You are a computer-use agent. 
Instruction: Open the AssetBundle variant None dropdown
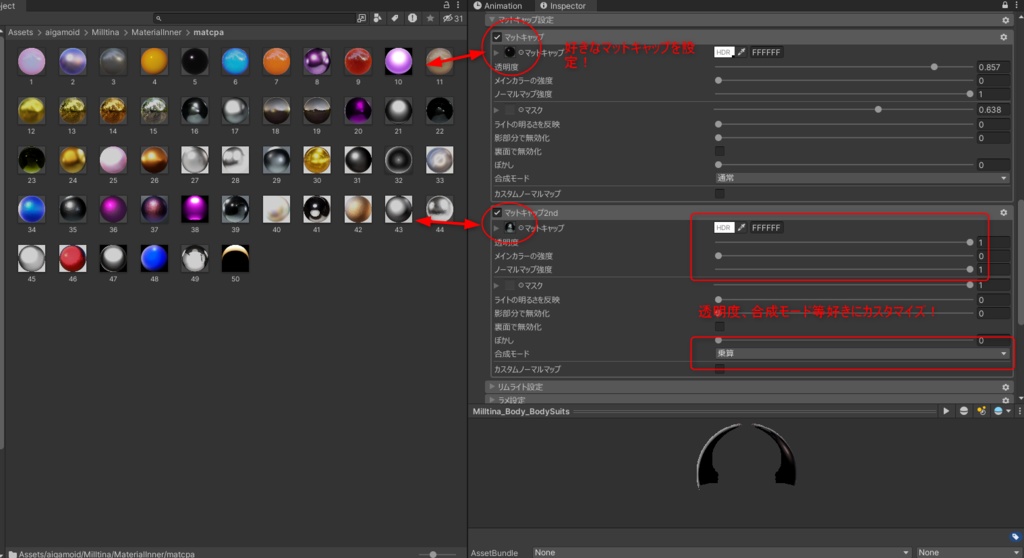[x=969, y=552]
